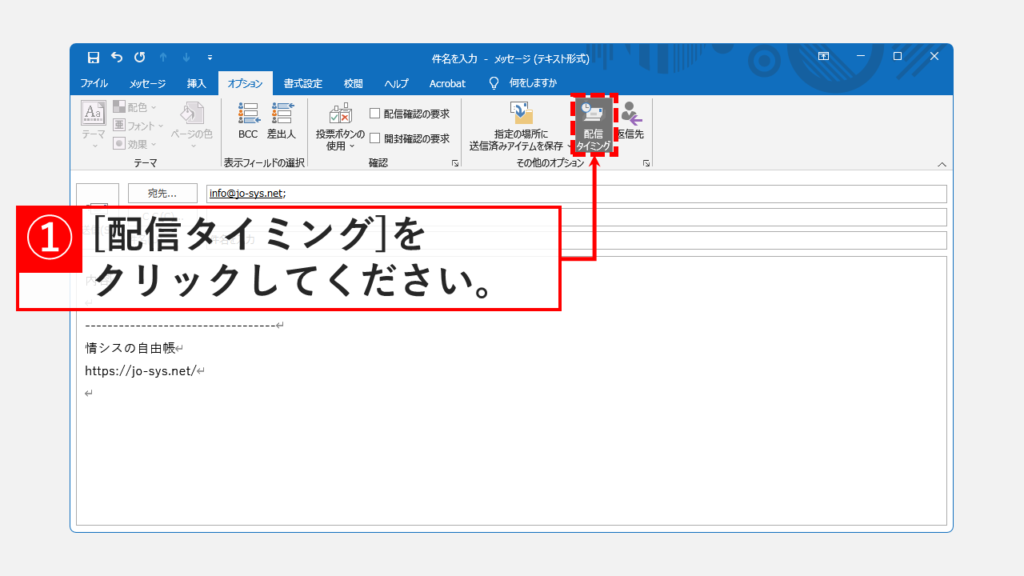Click the Undo arrow in the title bar
The image size is (1024, 576).
(116, 57)
